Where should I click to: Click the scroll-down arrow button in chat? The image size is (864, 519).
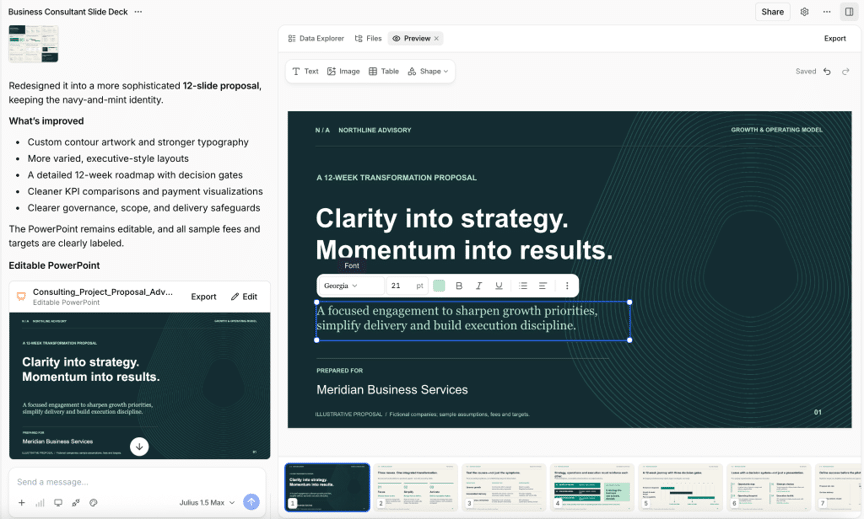click(x=139, y=446)
